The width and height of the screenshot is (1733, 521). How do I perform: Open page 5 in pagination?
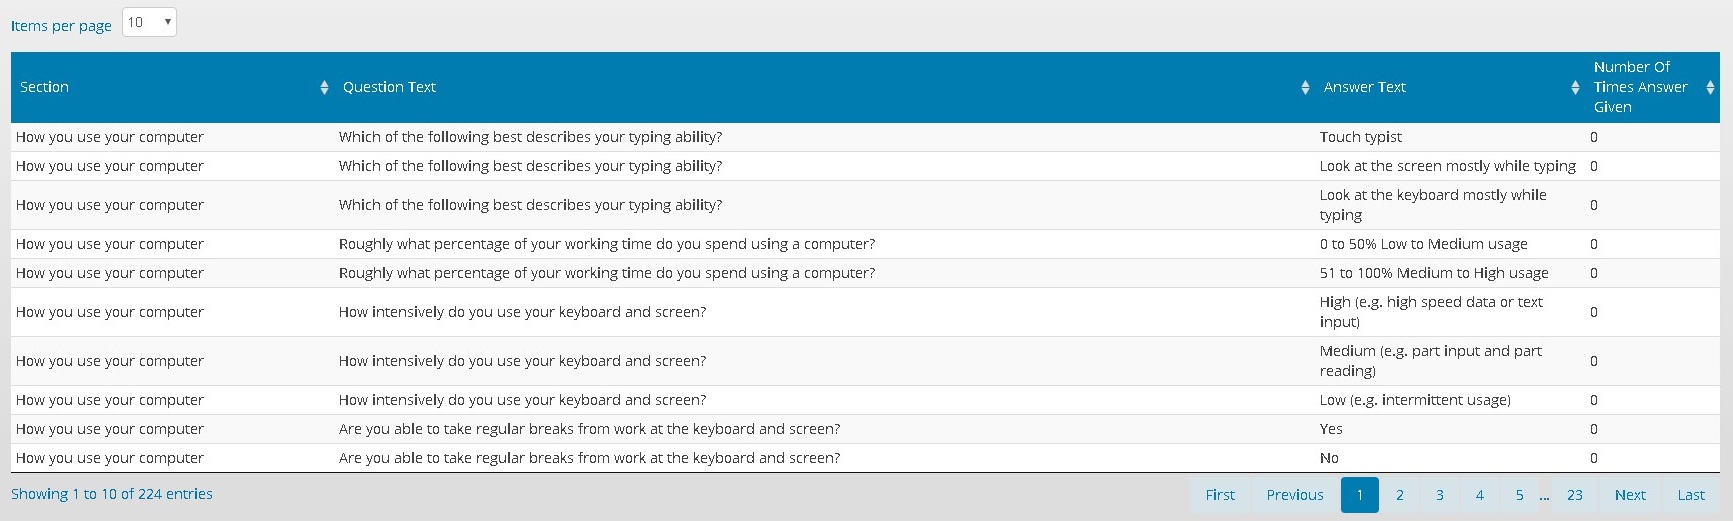pos(1519,495)
